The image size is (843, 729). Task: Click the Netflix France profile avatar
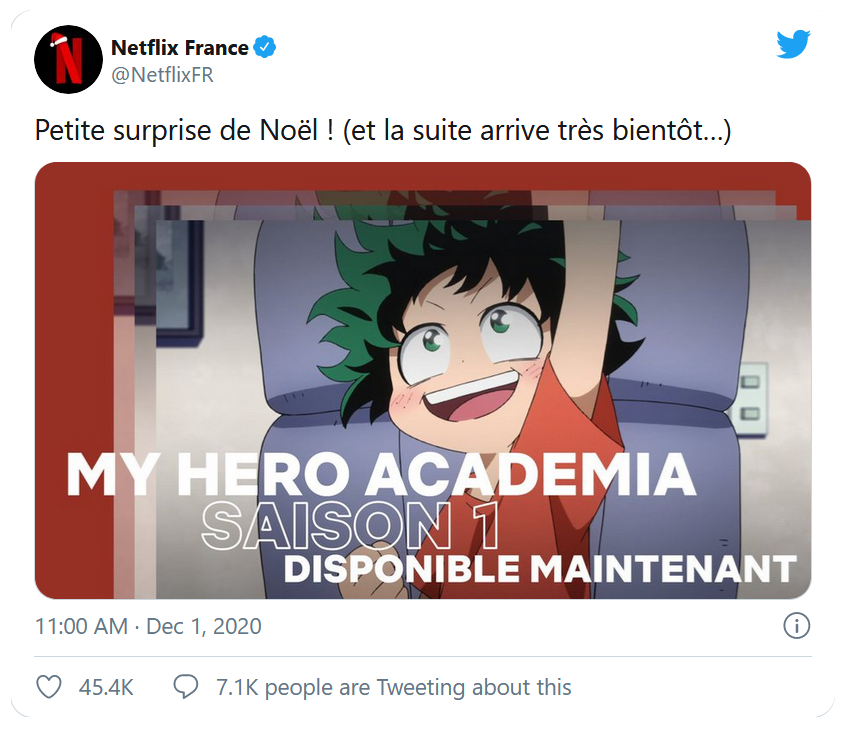[x=69, y=60]
